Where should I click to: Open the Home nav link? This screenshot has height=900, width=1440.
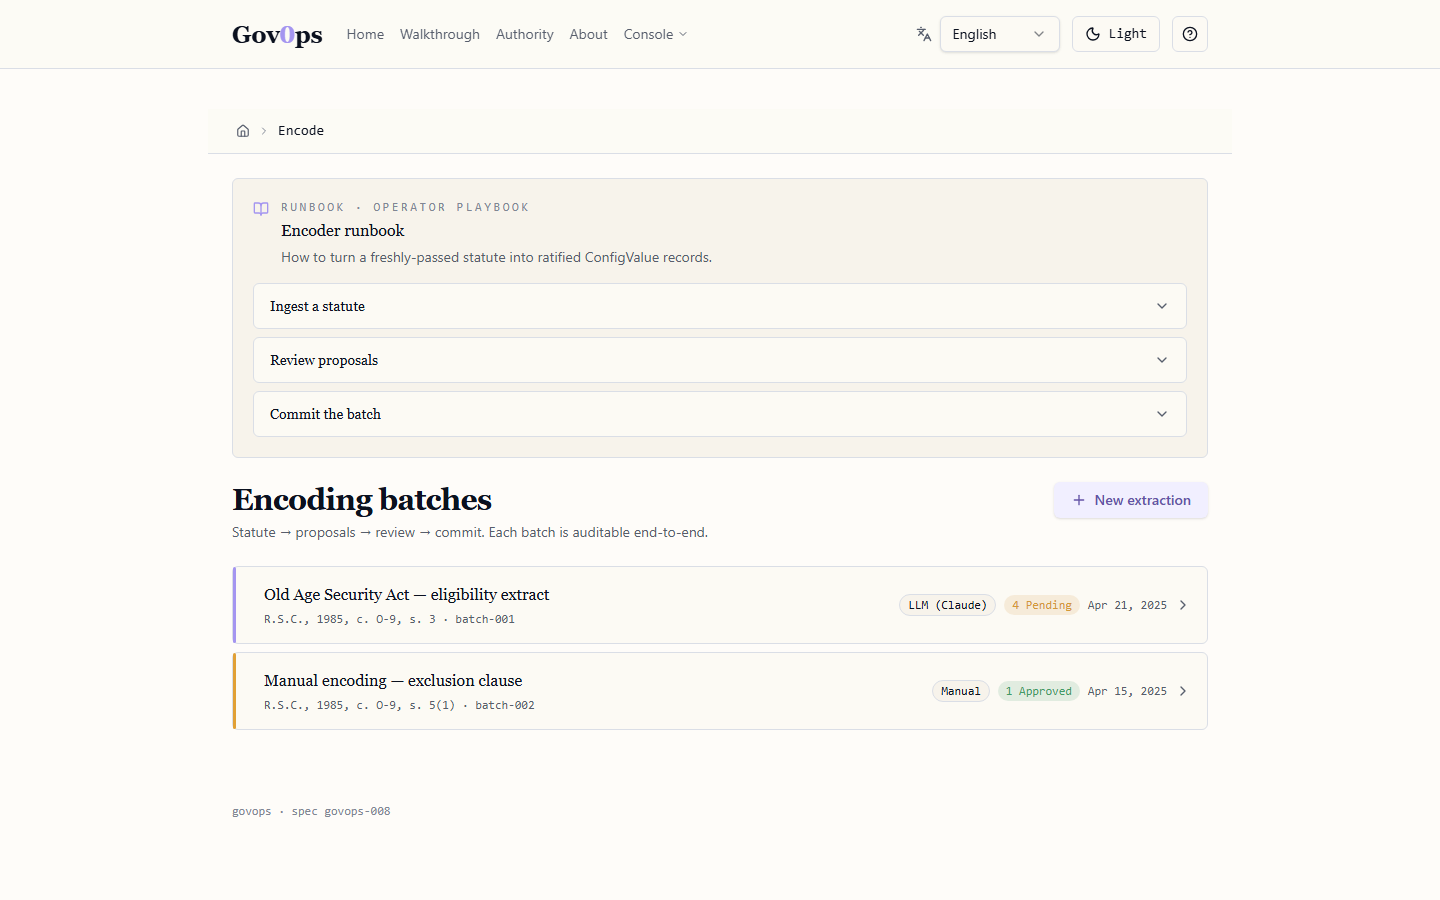point(365,34)
